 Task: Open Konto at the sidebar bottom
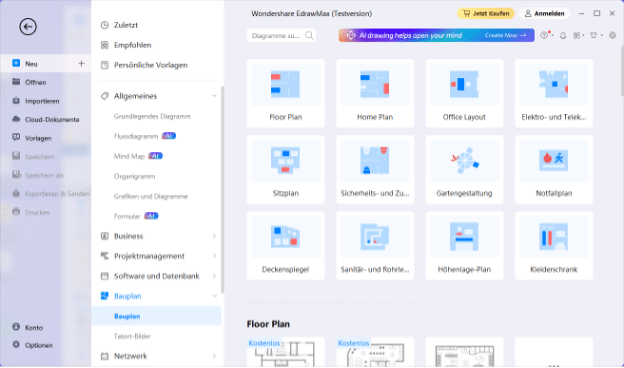click(x=27, y=327)
